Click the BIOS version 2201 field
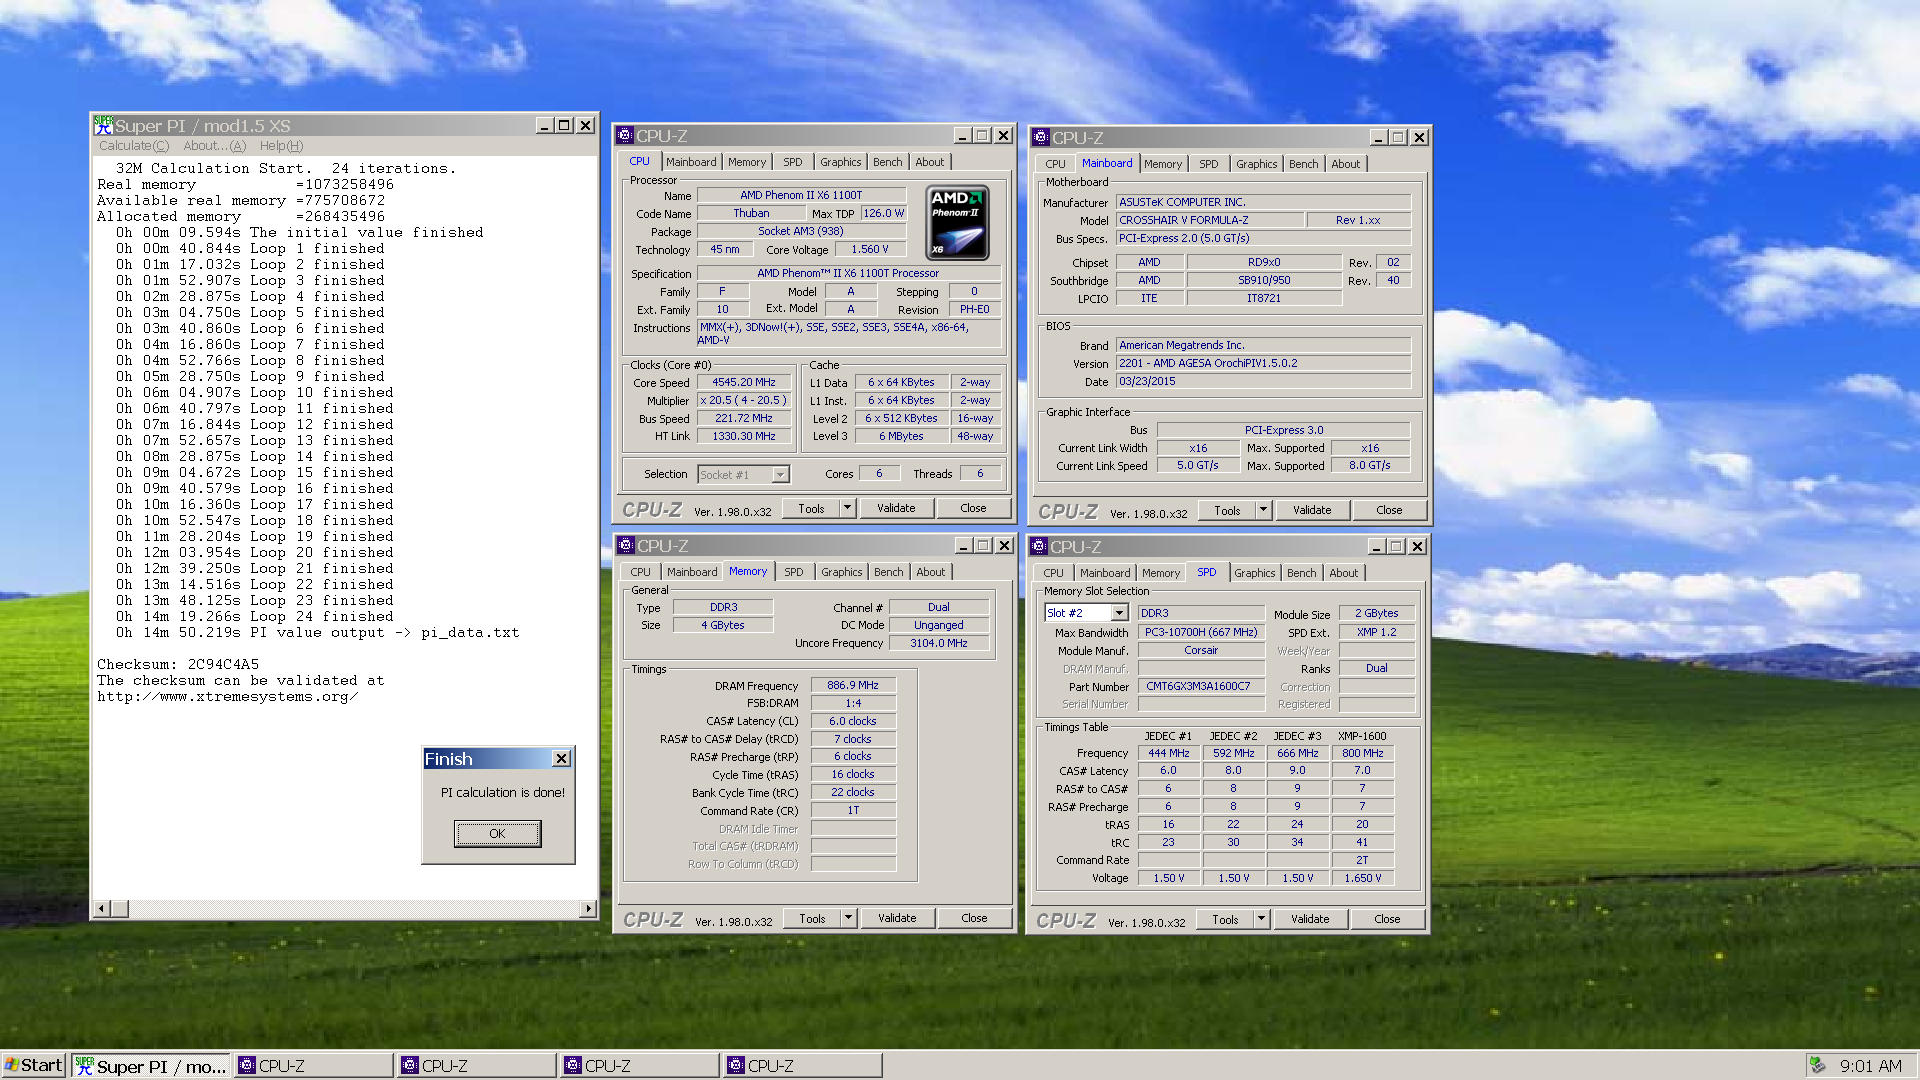1920x1080 pixels. click(x=1264, y=363)
